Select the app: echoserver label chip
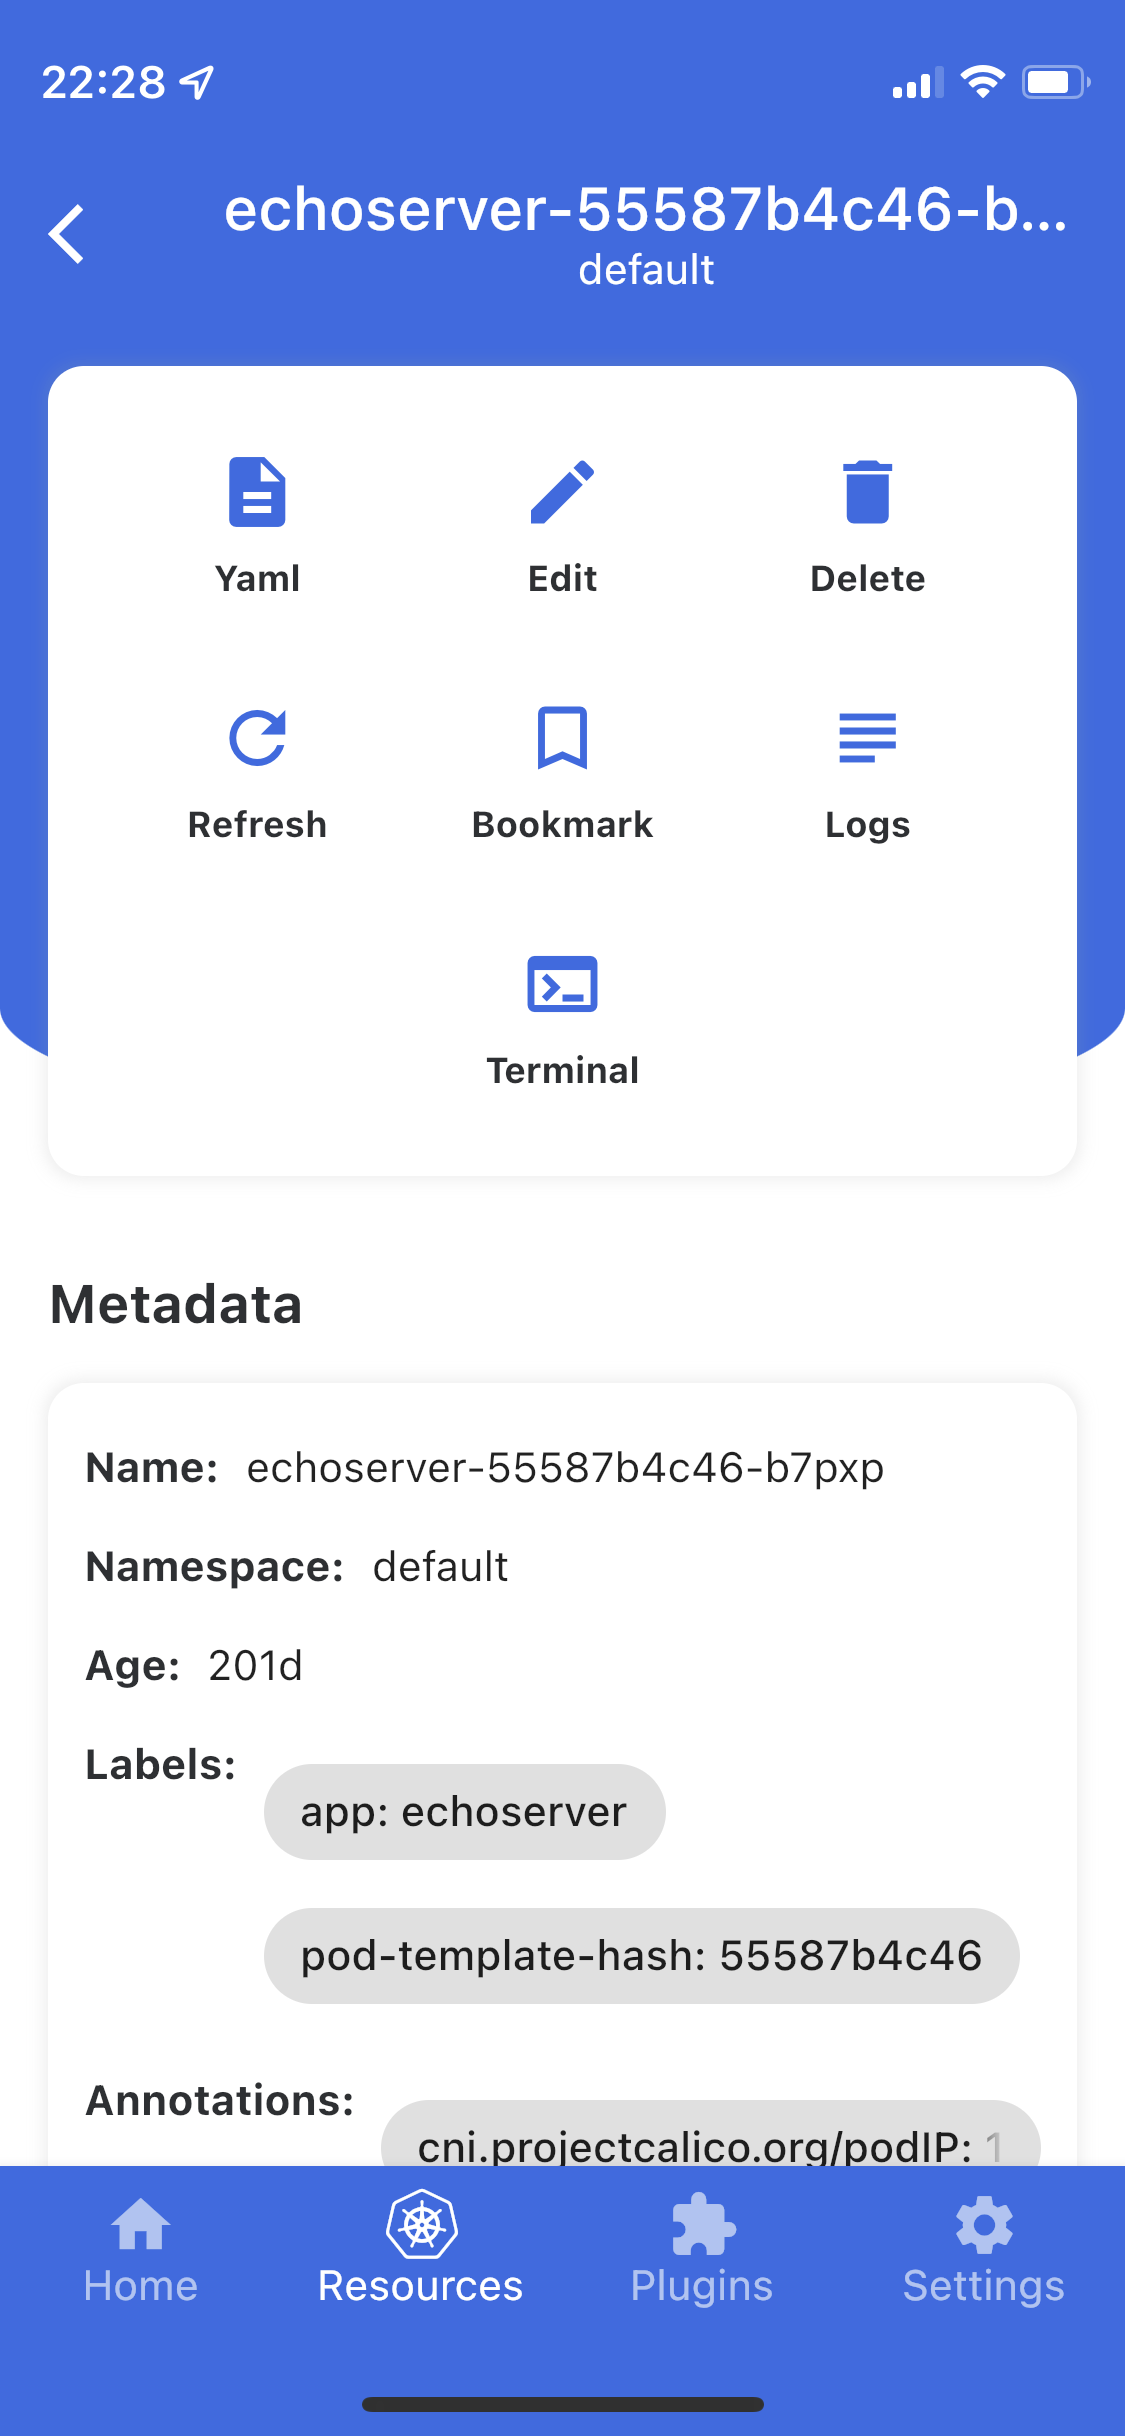This screenshot has height=2436, width=1125. (463, 1811)
